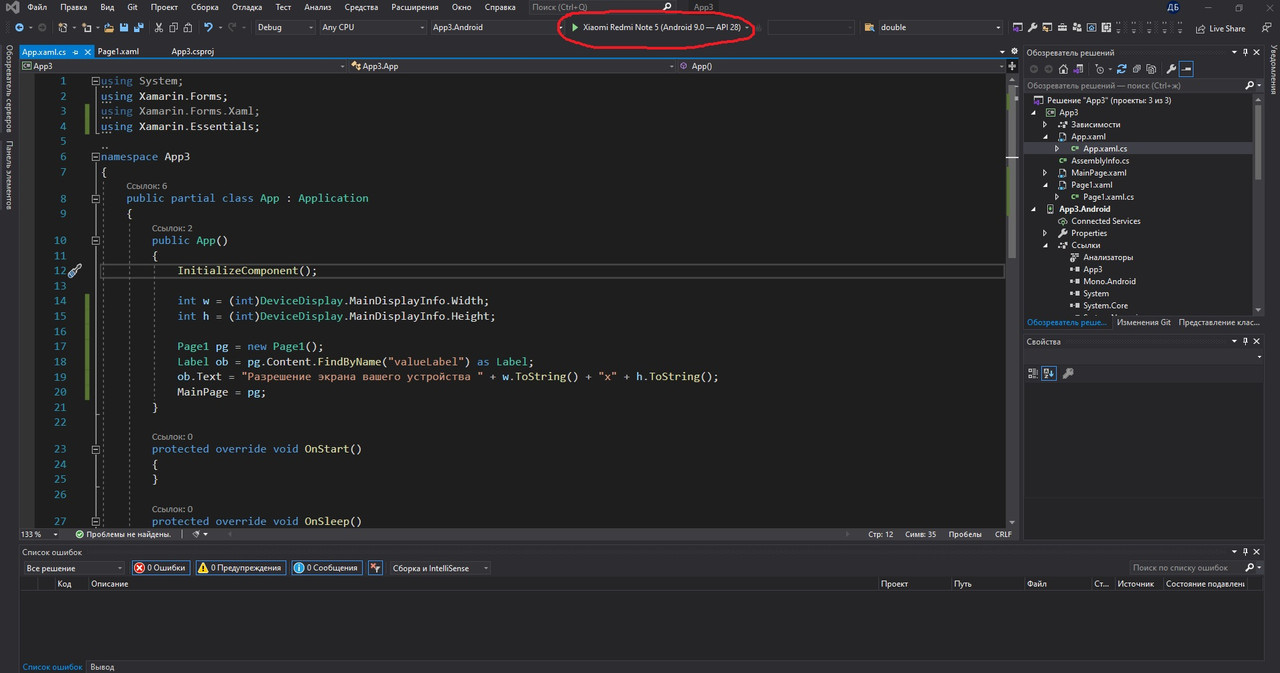This screenshot has height=673, width=1280.
Task: Click Find in Files folder icon
Action: tap(869, 27)
